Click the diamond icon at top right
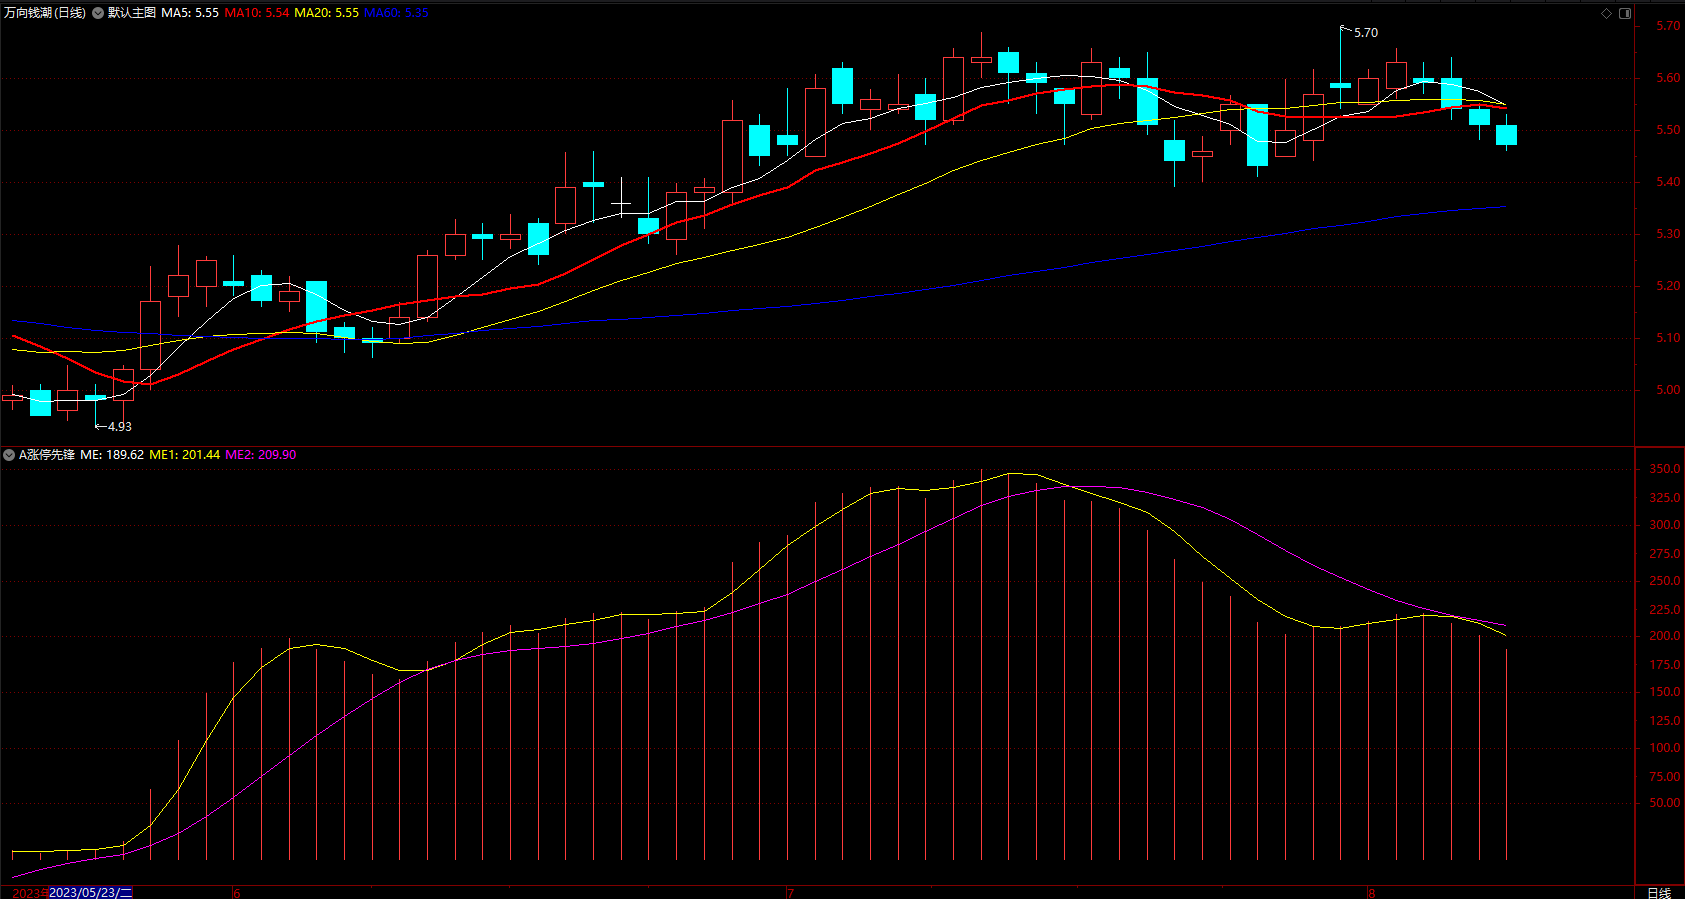The image size is (1685, 899). (1607, 13)
